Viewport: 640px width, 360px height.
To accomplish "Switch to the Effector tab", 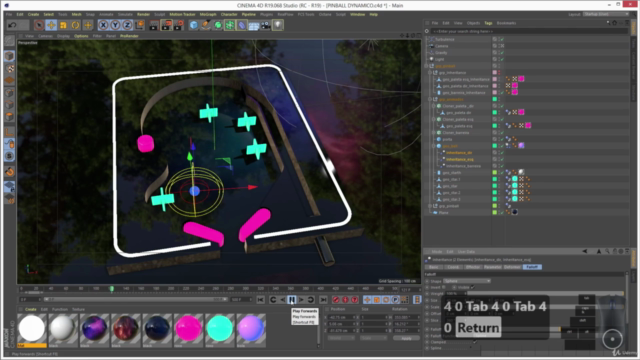I will click(x=473, y=267).
